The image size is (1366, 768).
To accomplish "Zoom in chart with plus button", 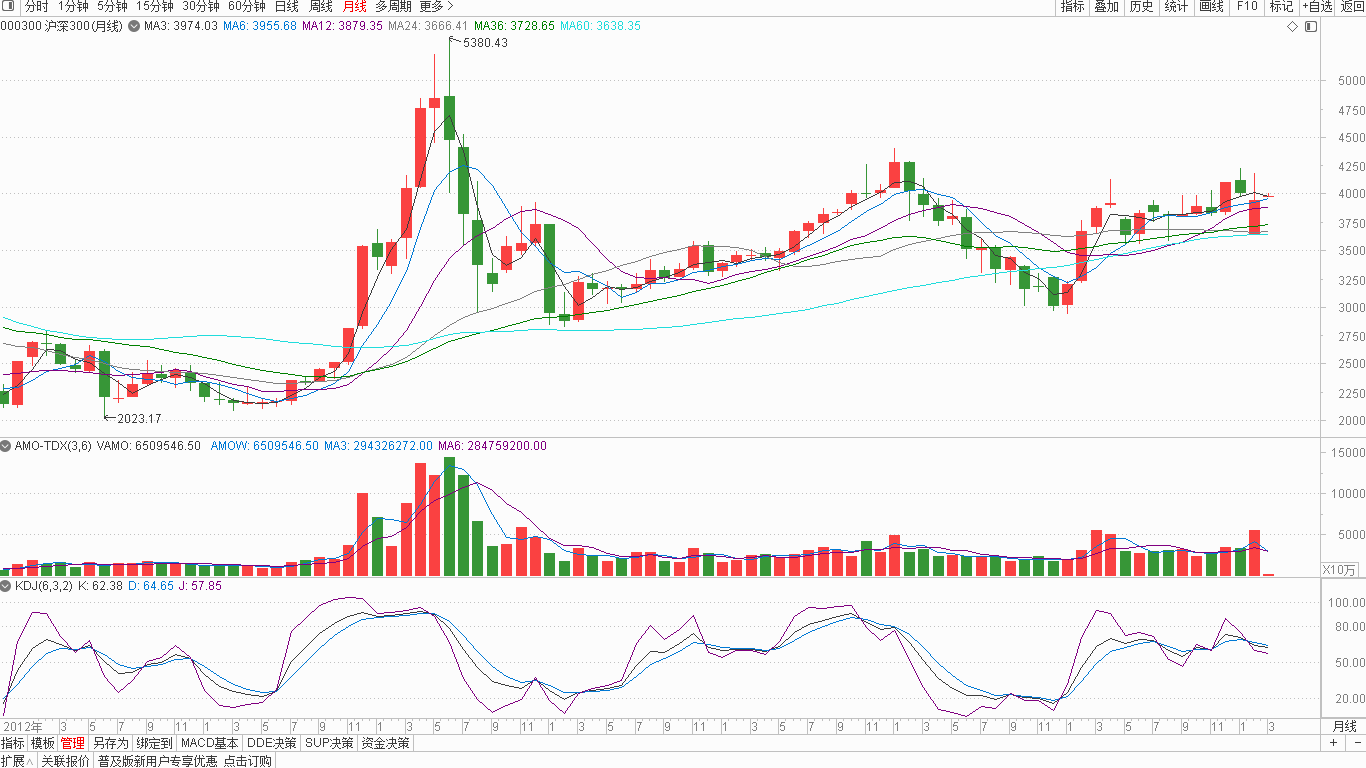I will (1333, 743).
